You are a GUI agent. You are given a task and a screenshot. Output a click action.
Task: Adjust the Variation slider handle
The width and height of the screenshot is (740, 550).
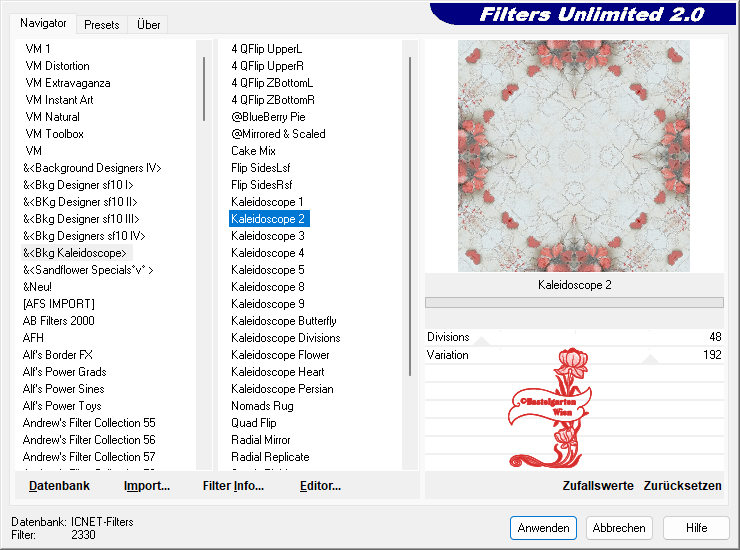[650, 358]
